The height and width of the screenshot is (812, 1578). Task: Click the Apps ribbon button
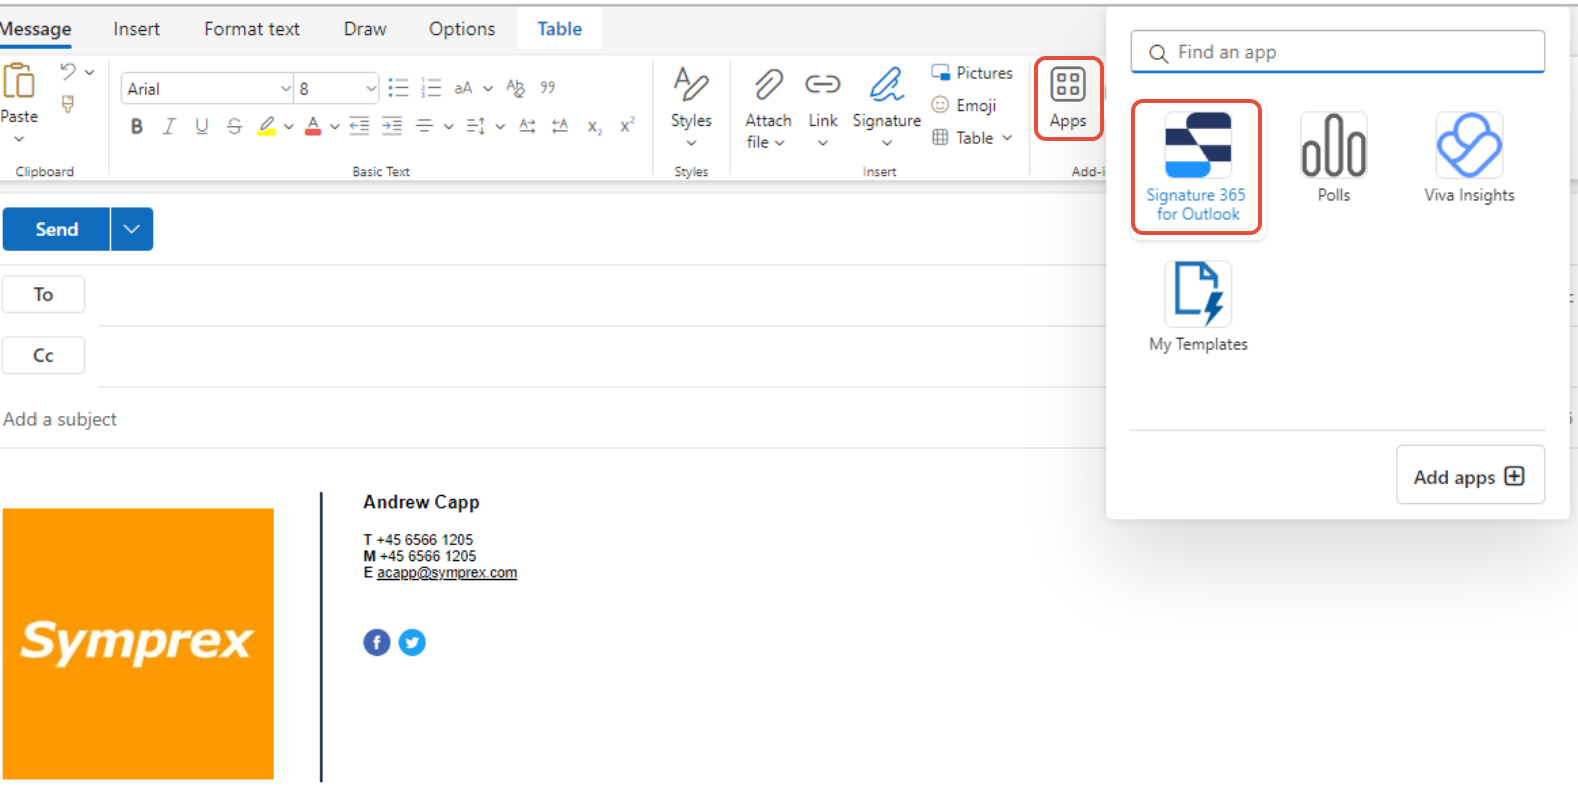point(1068,98)
